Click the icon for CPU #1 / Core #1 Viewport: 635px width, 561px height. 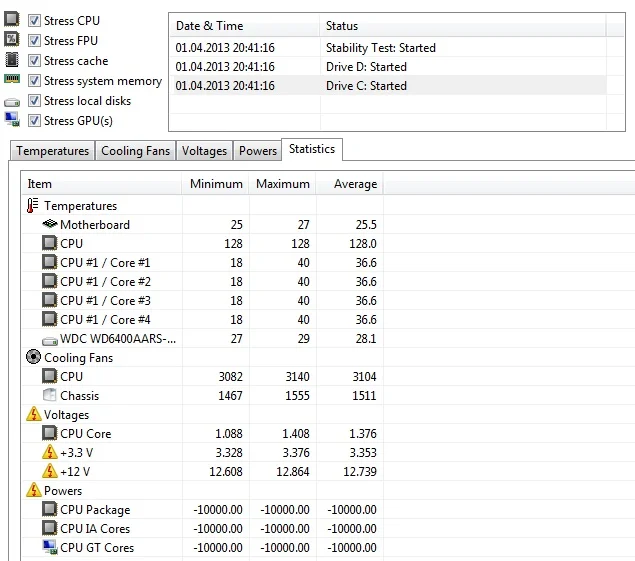pyautogui.click(x=49, y=262)
